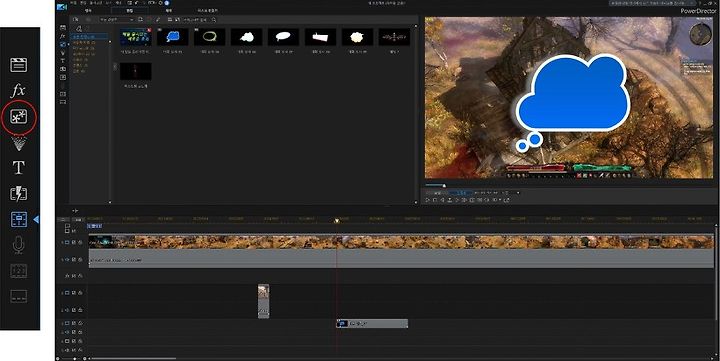Image resolution: width=720 pixels, height=361 pixels.
Task: Select colorful text thumbnail with red badge
Action: tap(135, 37)
